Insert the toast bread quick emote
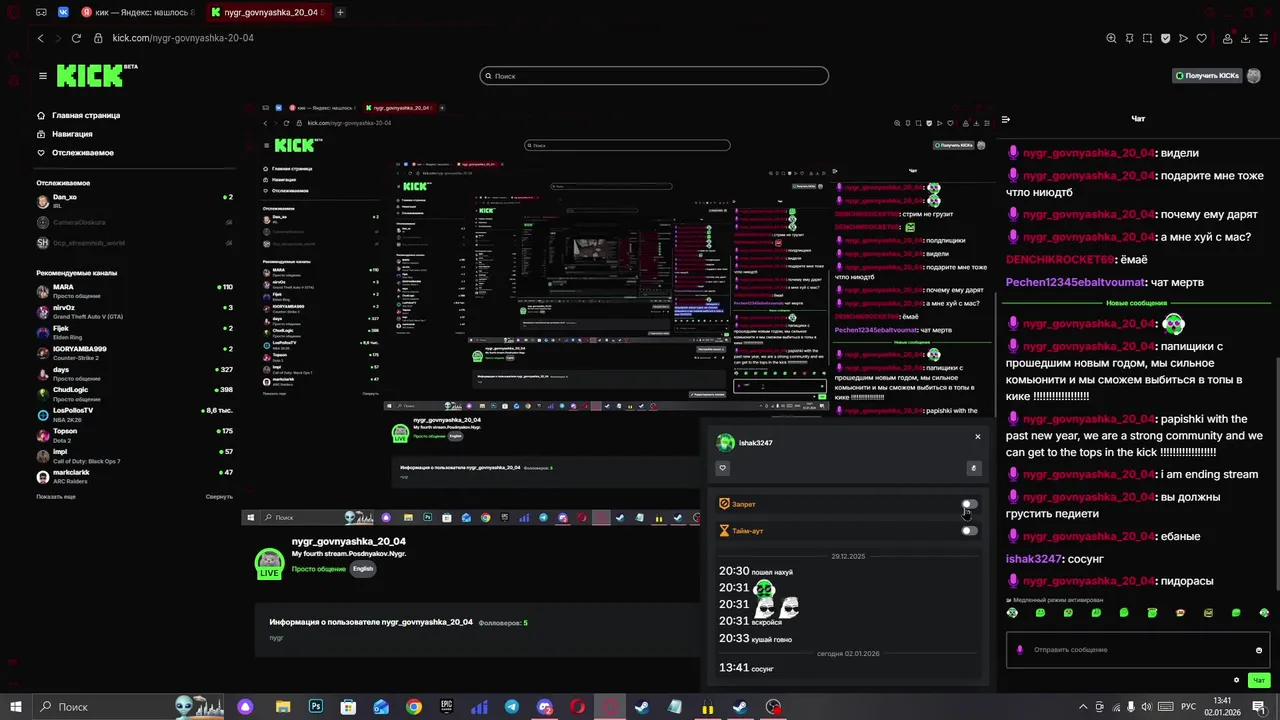 [x=1180, y=613]
